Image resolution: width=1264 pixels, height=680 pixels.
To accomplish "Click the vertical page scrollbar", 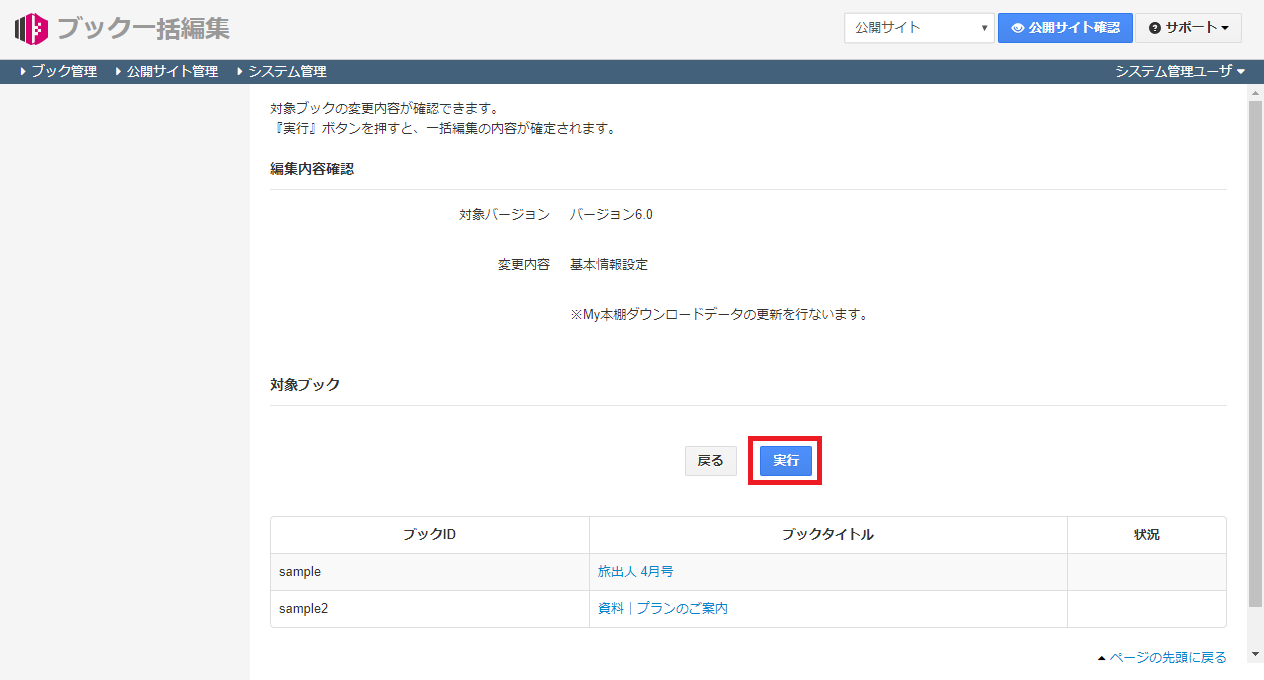I will pos(1256,352).
